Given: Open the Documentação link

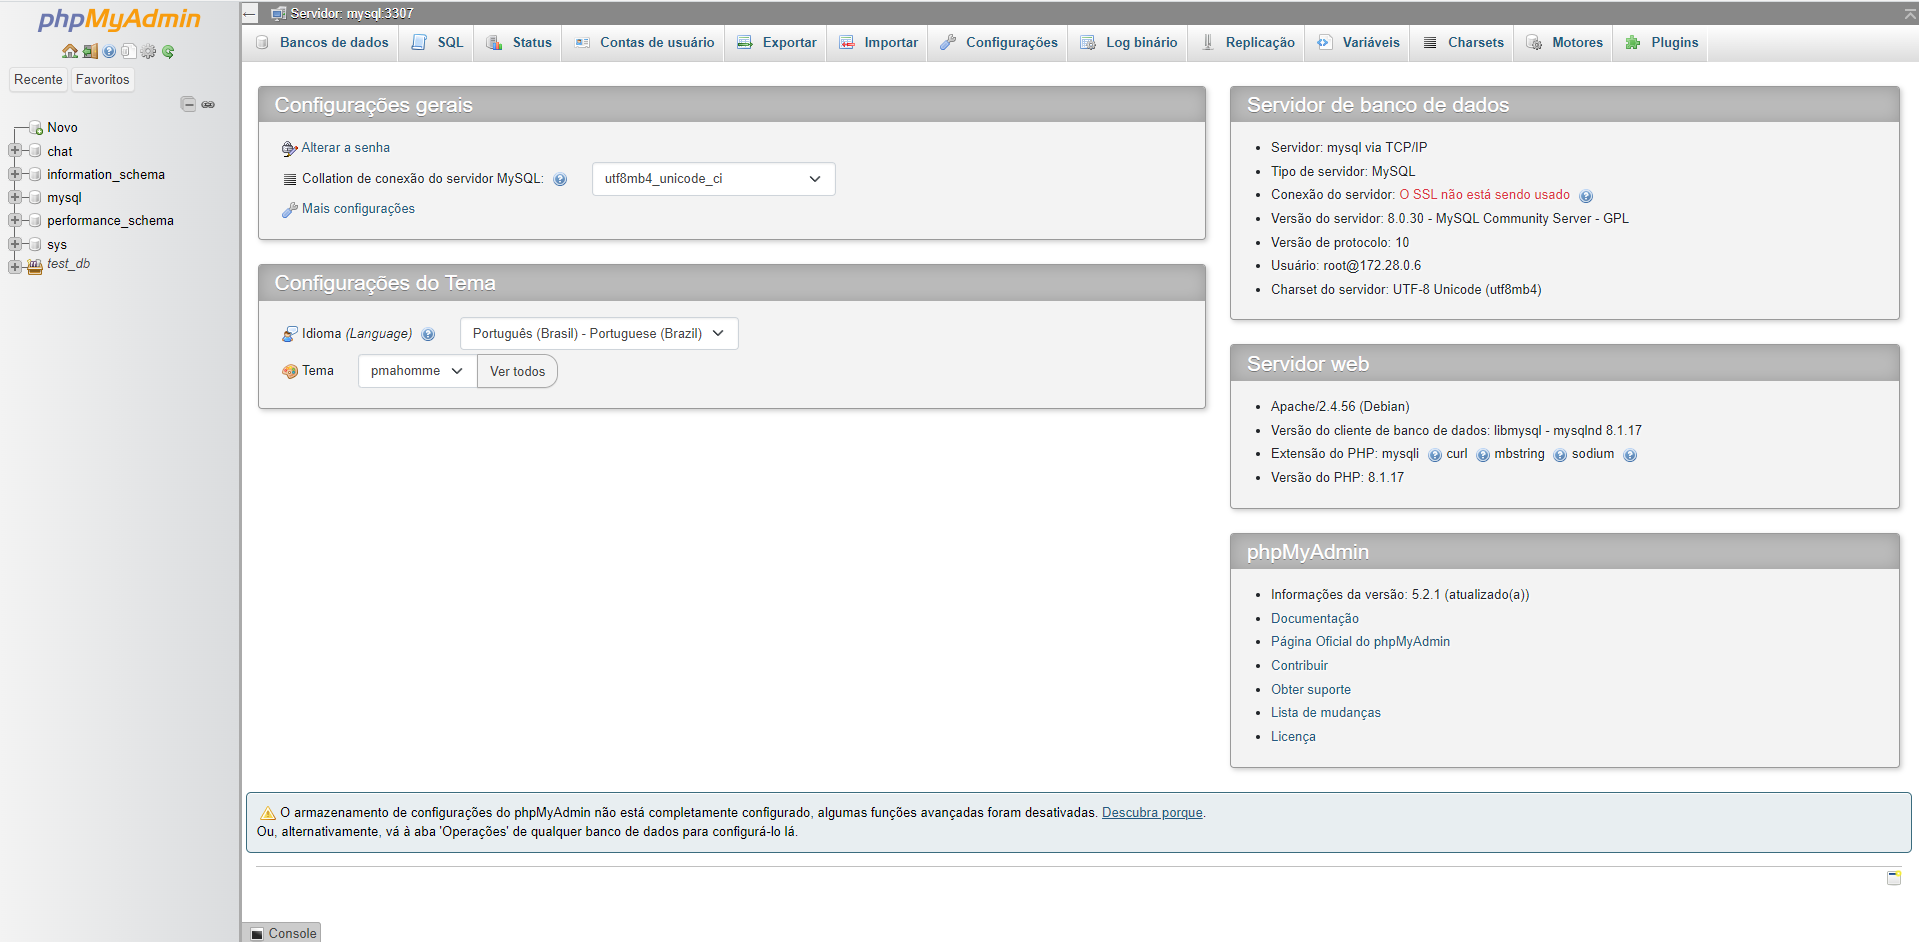Looking at the screenshot, I should click(1315, 619).
